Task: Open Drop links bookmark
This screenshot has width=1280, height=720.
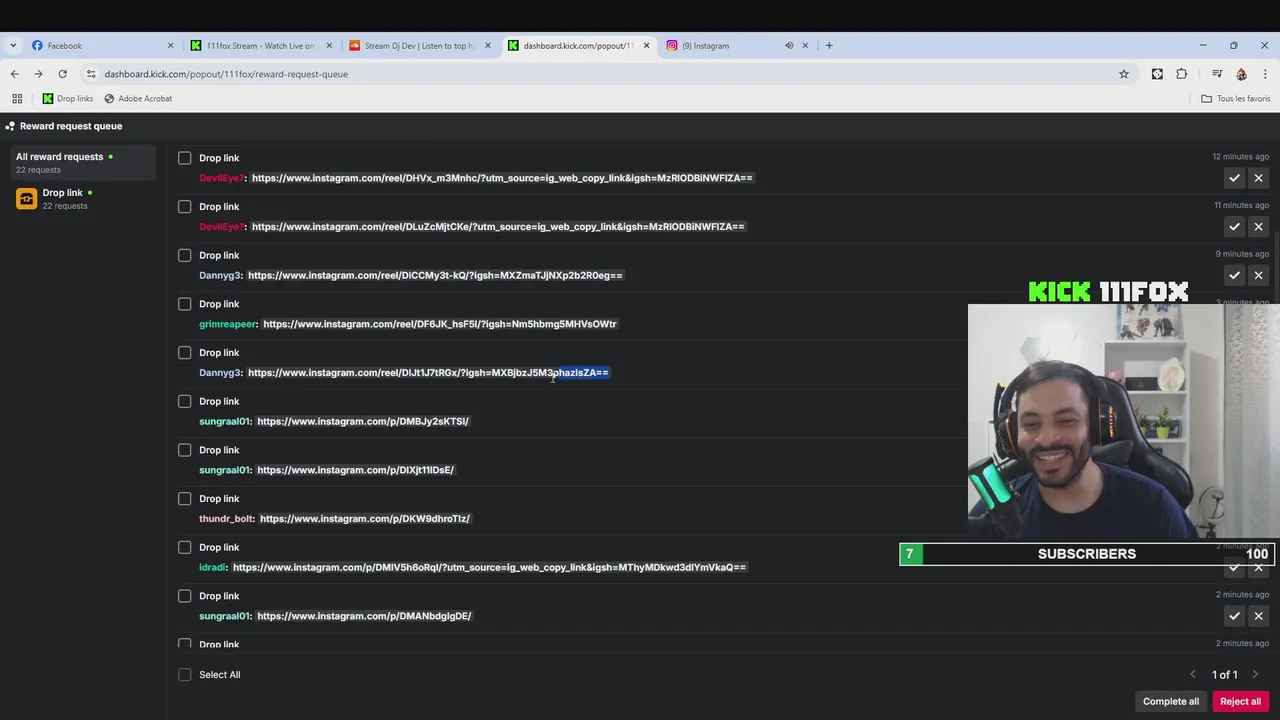Action: (x=67, y=99)
